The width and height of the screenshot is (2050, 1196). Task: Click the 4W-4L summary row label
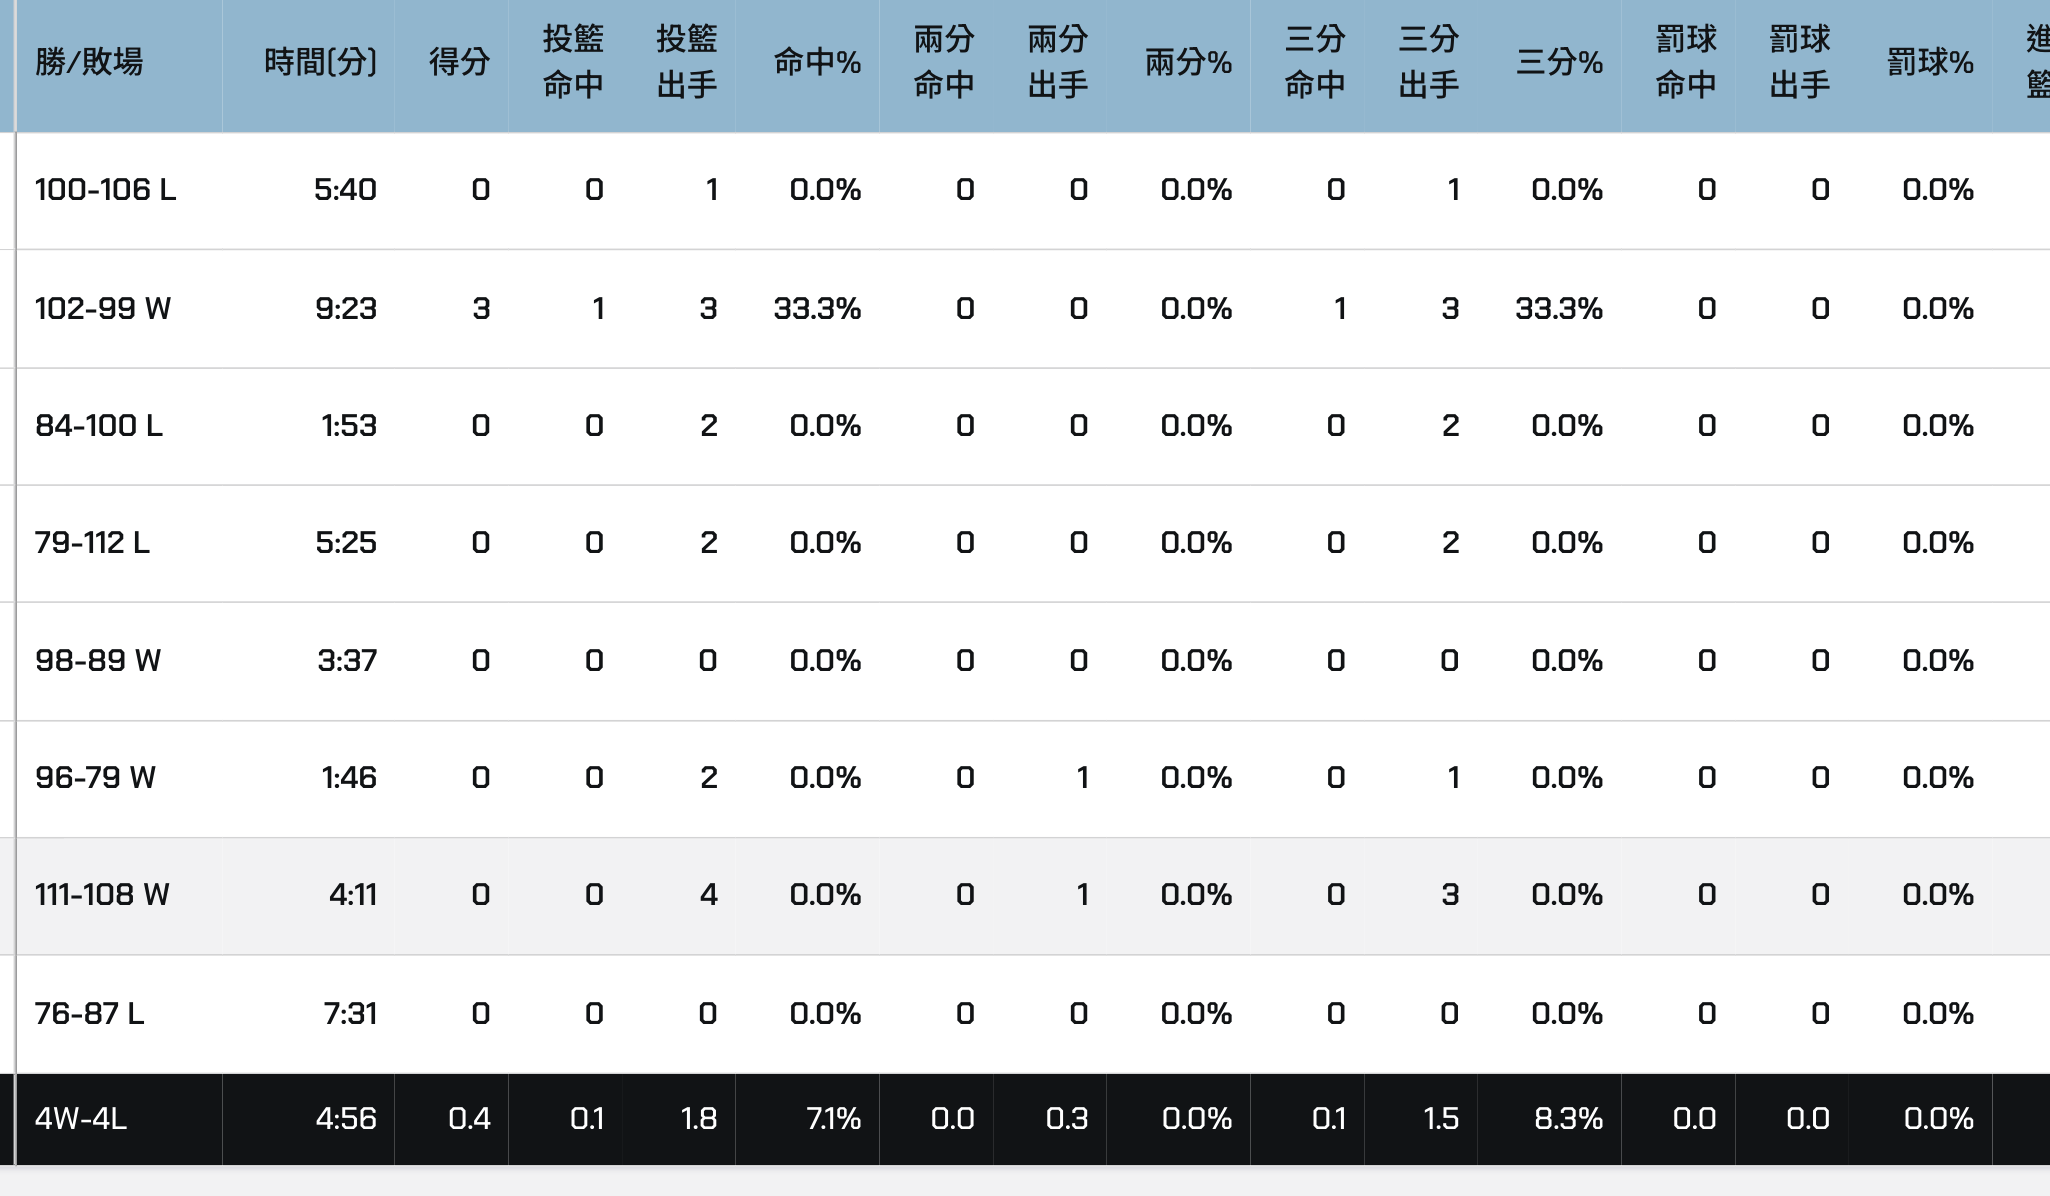(x=81, y=1119)
